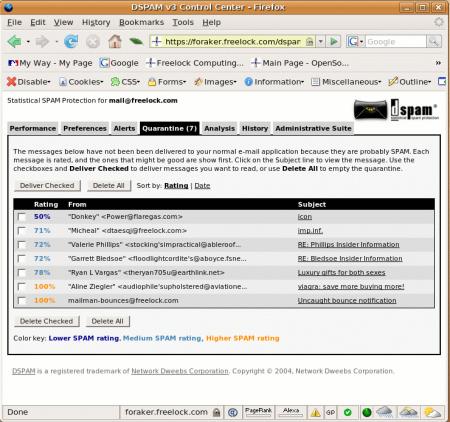This screenshot has width=450, height=422.
Task: Open the Back button history dropdown arrow
Action: 28,42
